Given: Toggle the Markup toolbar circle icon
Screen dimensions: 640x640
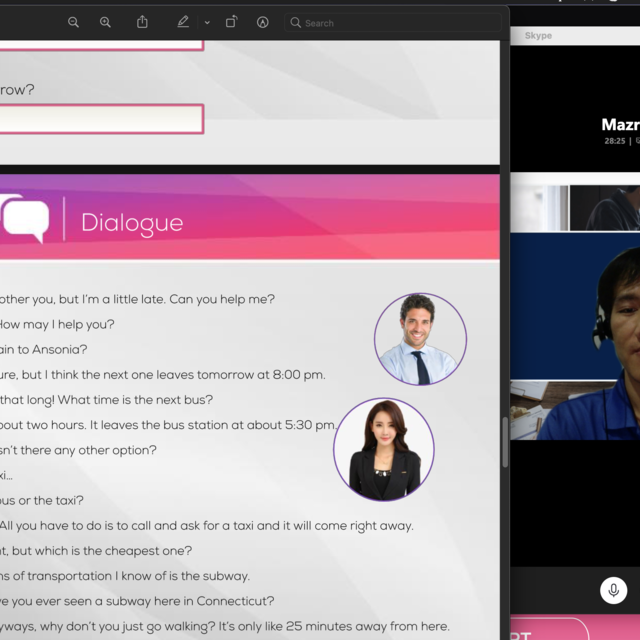Looking at the screenshot, I should pos(263,22).
